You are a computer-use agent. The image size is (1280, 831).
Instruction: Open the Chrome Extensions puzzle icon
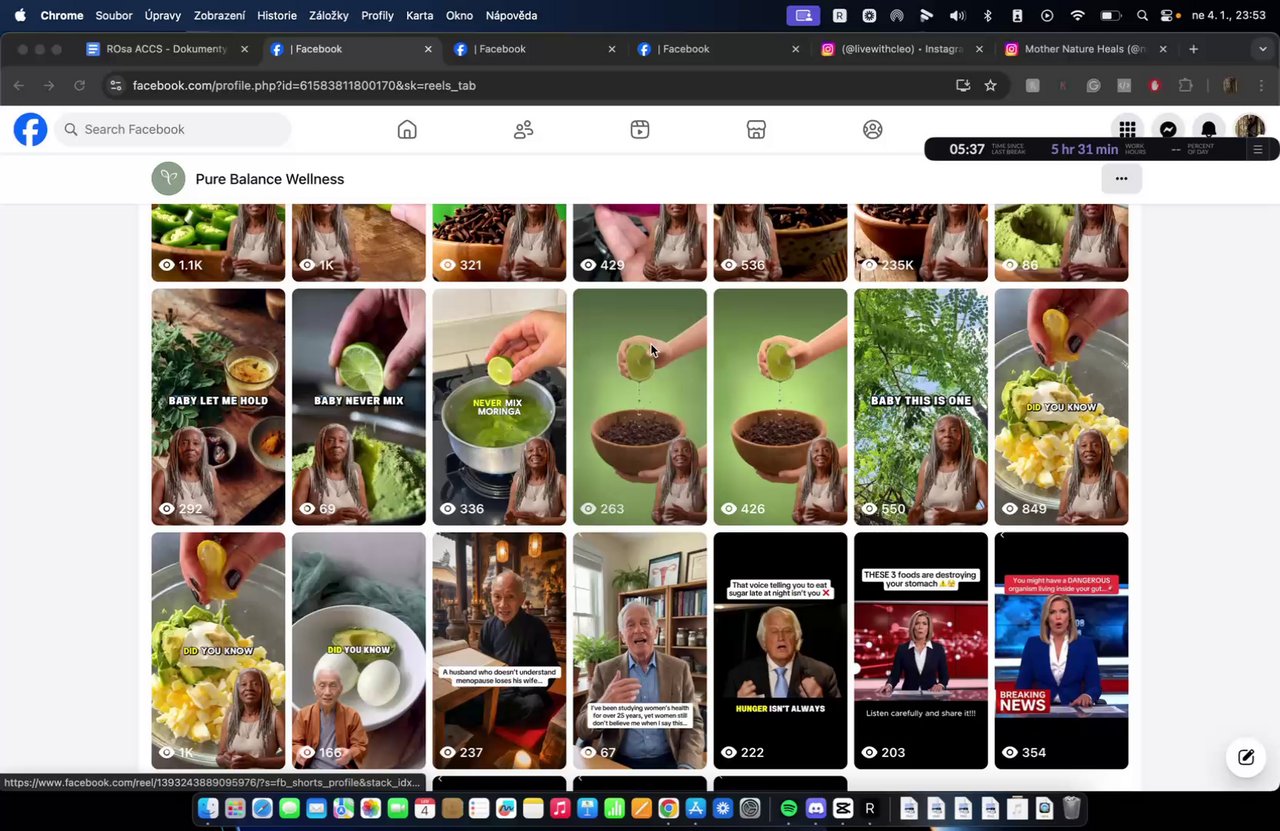click(1186, 85)
